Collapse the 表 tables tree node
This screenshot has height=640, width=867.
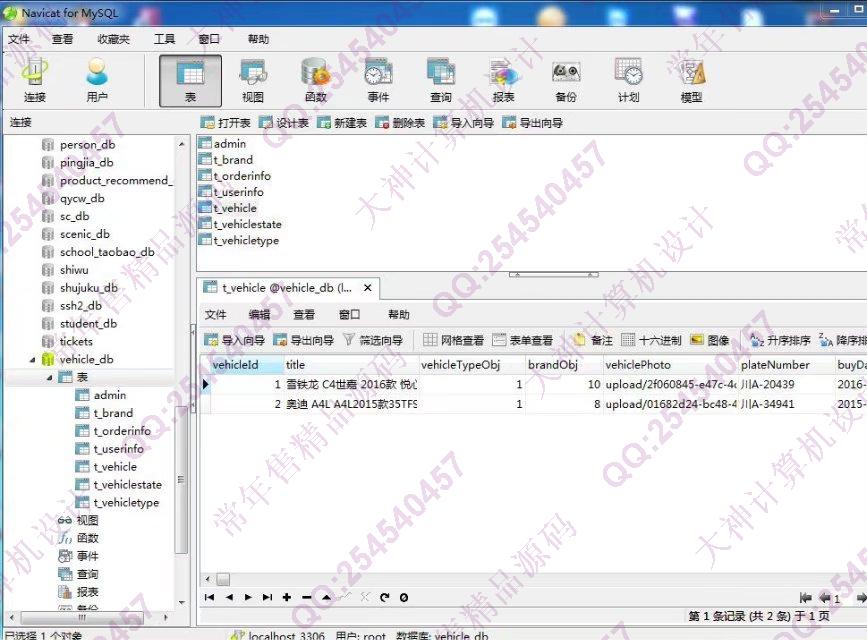pos(50,378)
